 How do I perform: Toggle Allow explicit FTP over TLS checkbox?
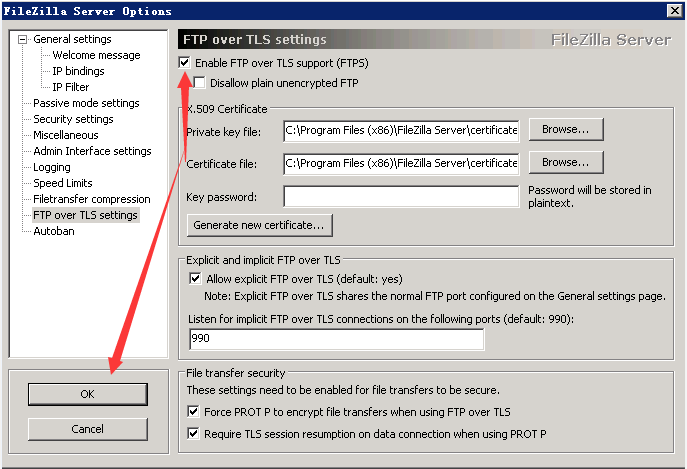(x=195, y=278)
